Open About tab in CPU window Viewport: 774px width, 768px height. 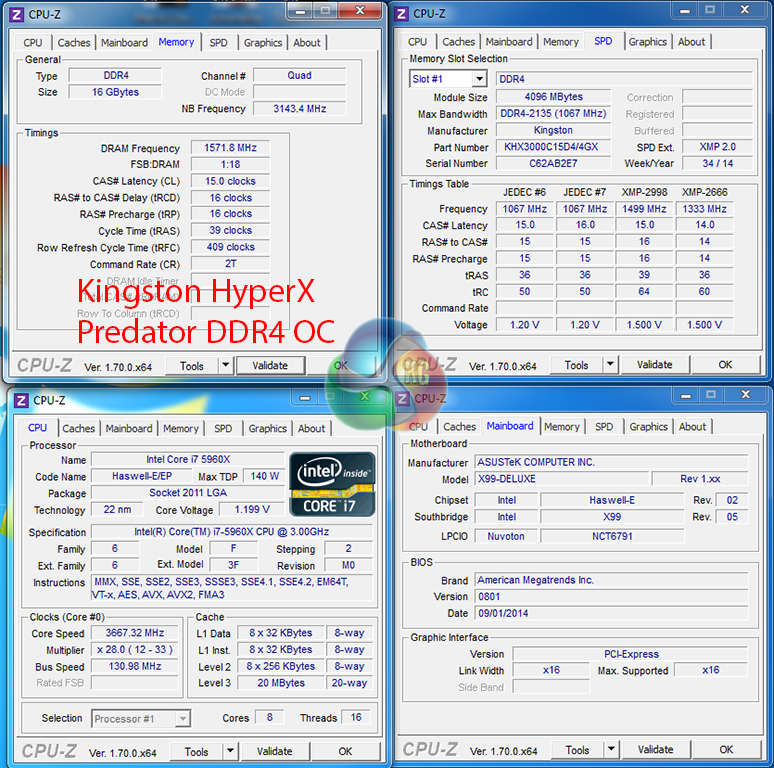pyautogui.click(x=311, y=428)
